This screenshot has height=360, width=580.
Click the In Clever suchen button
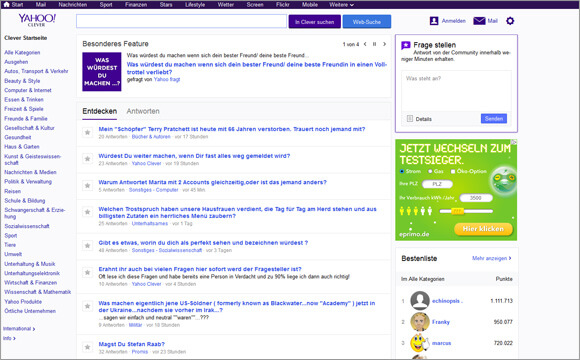point(314,22)
